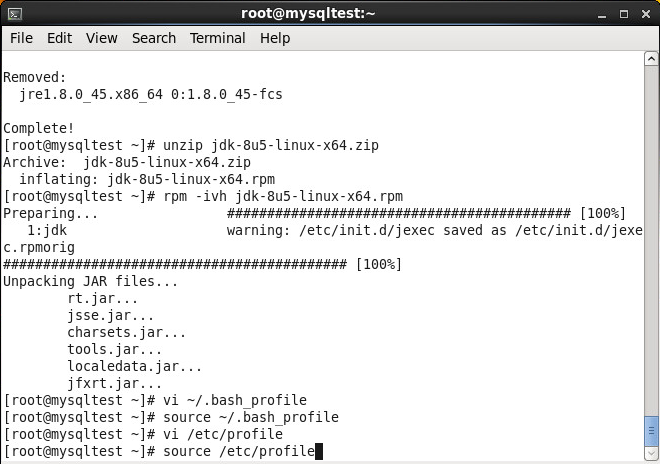660x464 pixels.
Task: Click the unzip jdk-8u5-linux-x64.zip command line
Action: click(191, 145)
